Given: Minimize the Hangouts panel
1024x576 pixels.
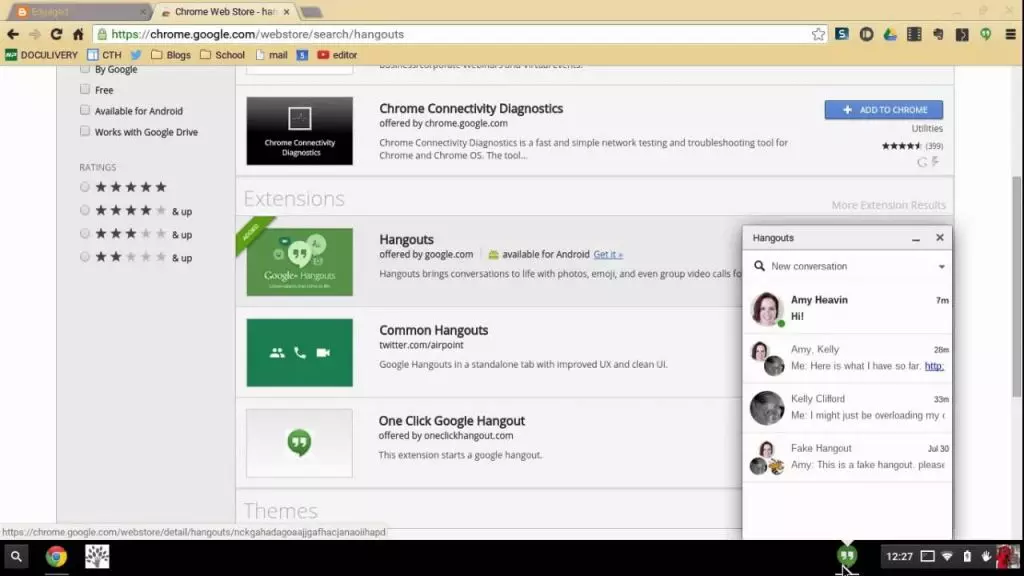Looking at the screenshot, I should (916, 239).
